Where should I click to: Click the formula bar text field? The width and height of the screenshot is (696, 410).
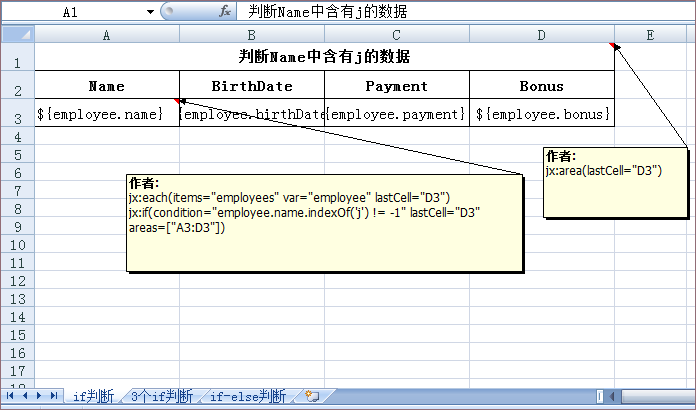(x=460, y=12)
